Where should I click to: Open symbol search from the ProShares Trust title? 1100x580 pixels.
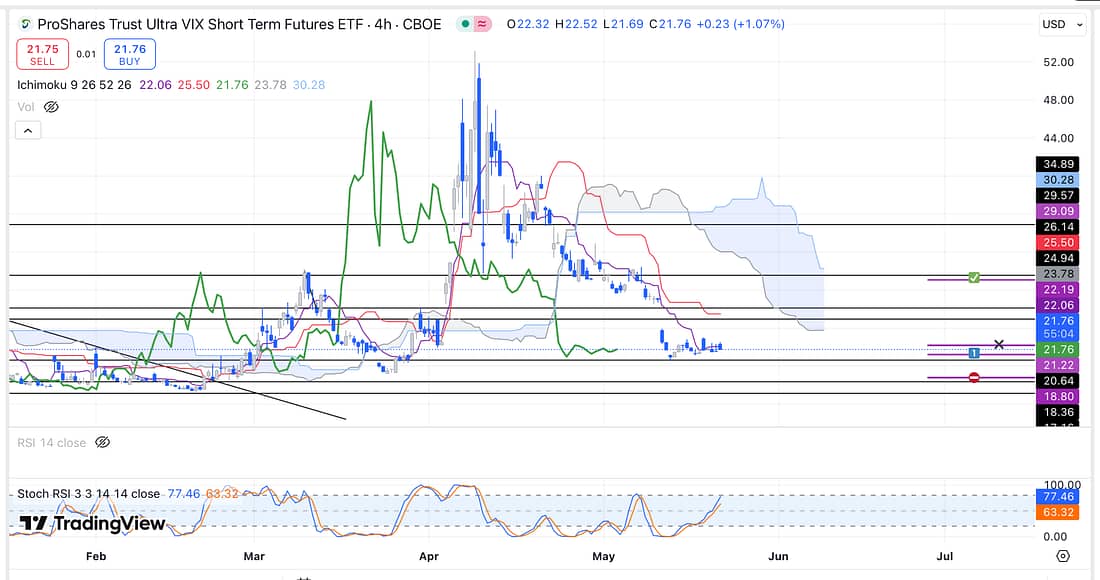tap(239, 24)
